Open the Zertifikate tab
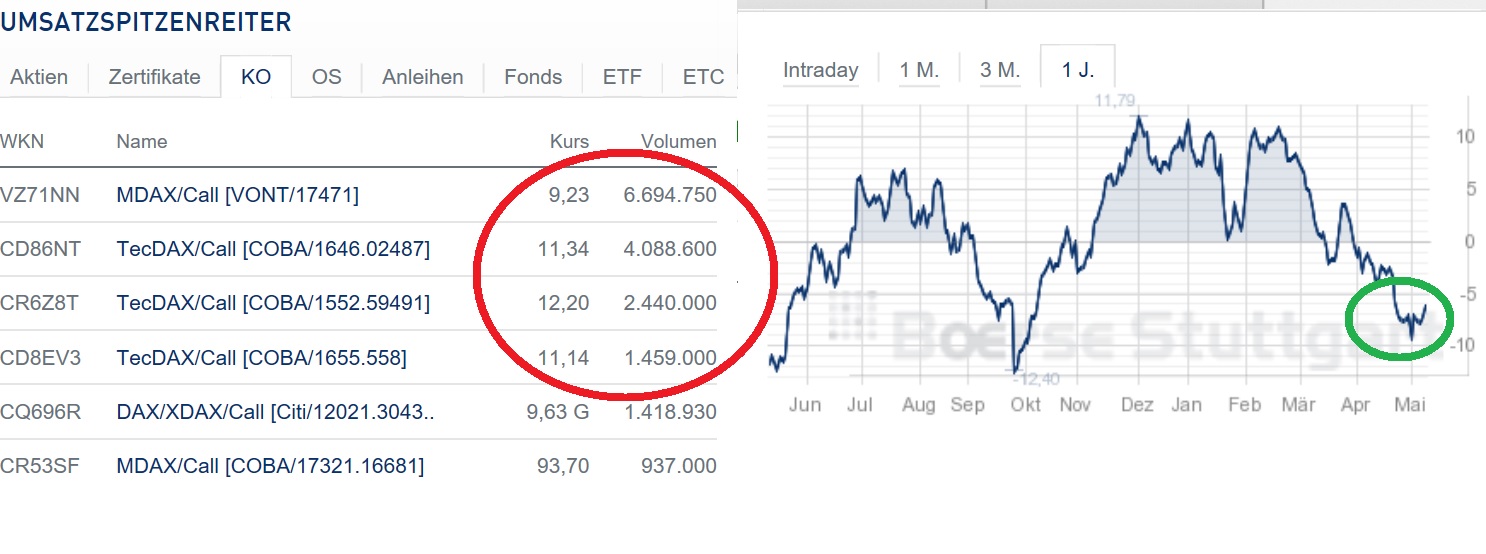The height and width of the screenshot is (554, 1486). 154,77
